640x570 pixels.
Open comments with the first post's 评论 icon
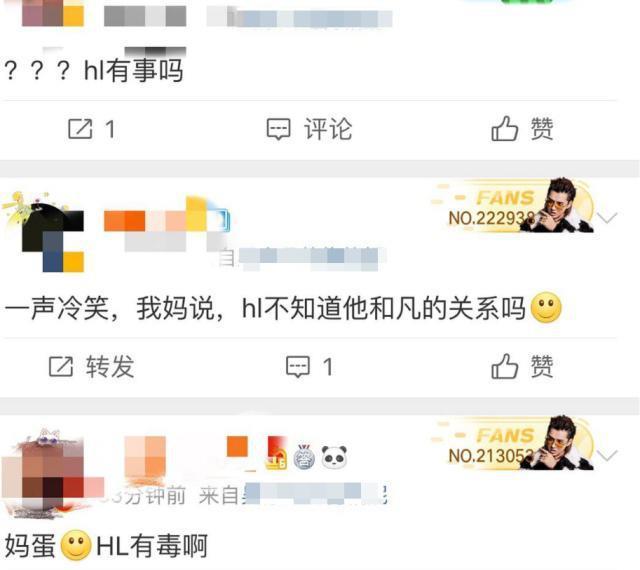tap(278, 129)
